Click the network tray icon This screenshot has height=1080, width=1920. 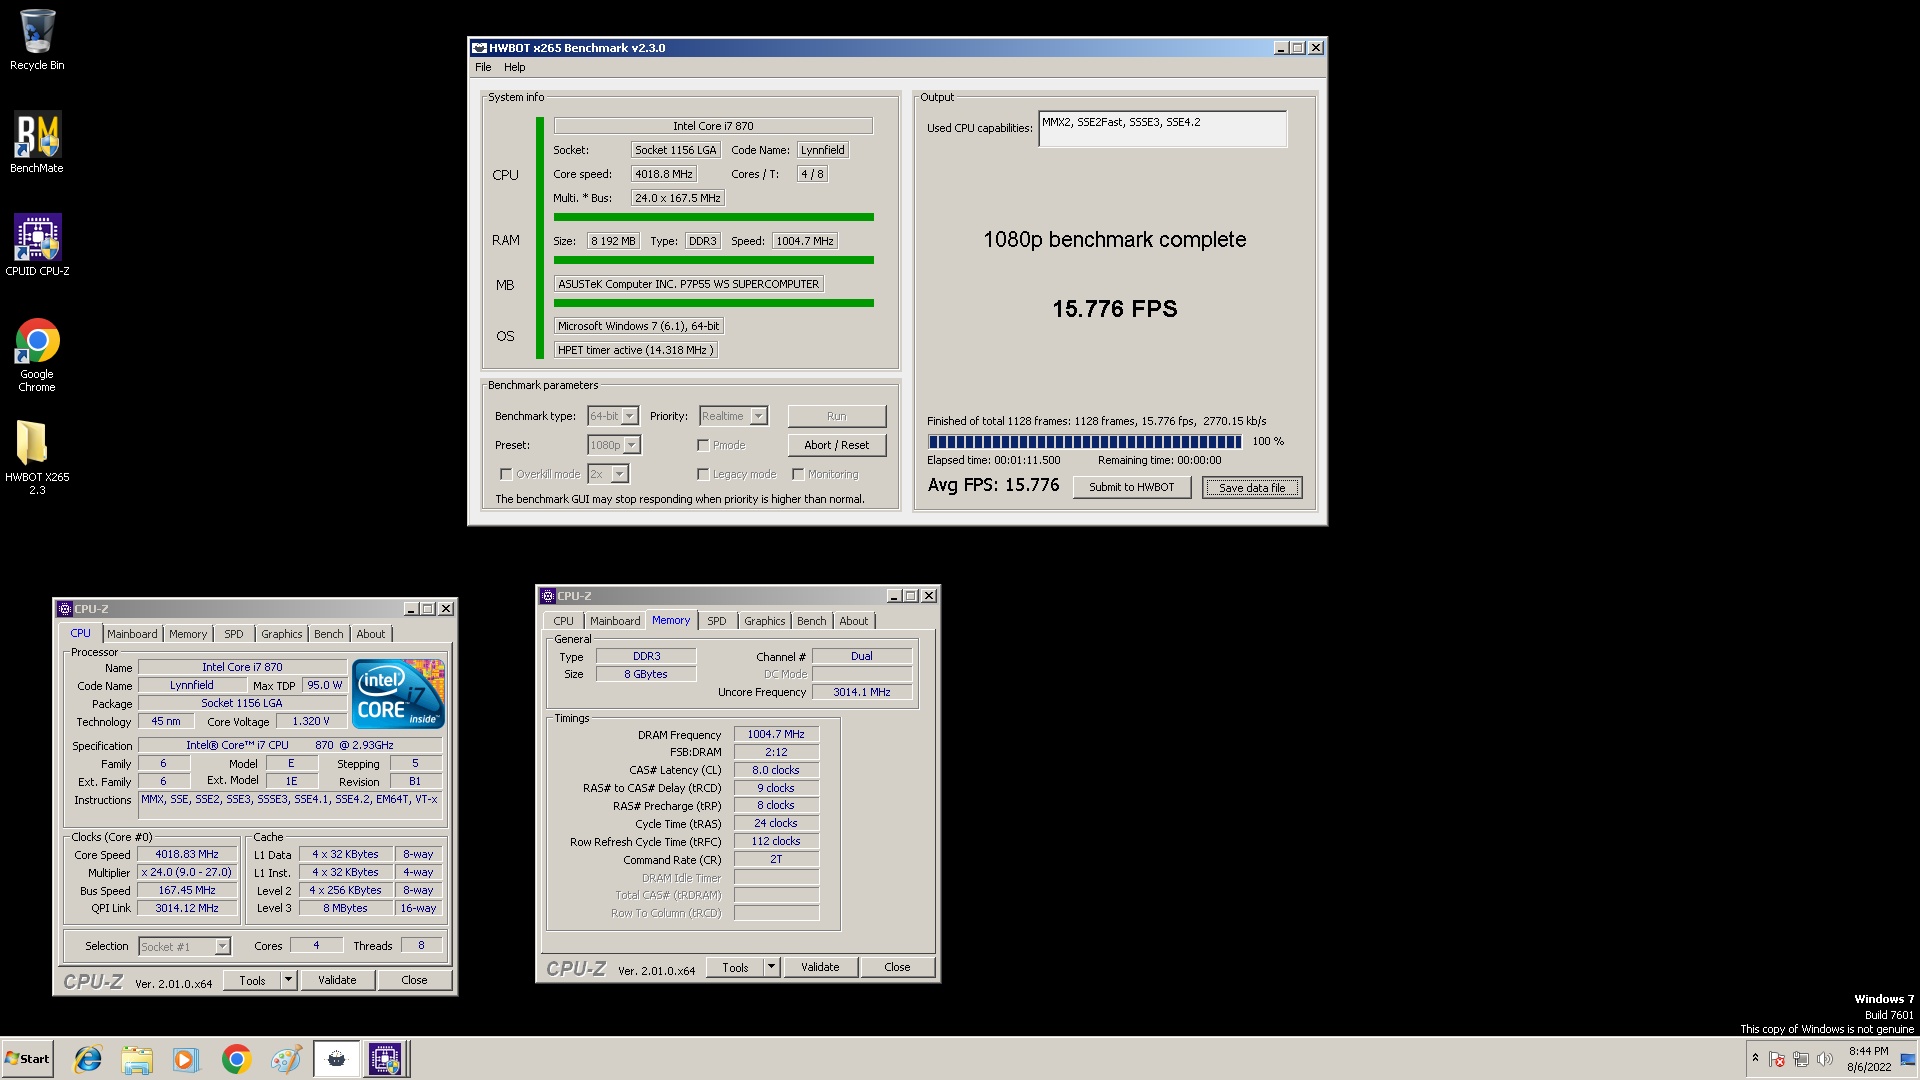tap(1801, 1059)
